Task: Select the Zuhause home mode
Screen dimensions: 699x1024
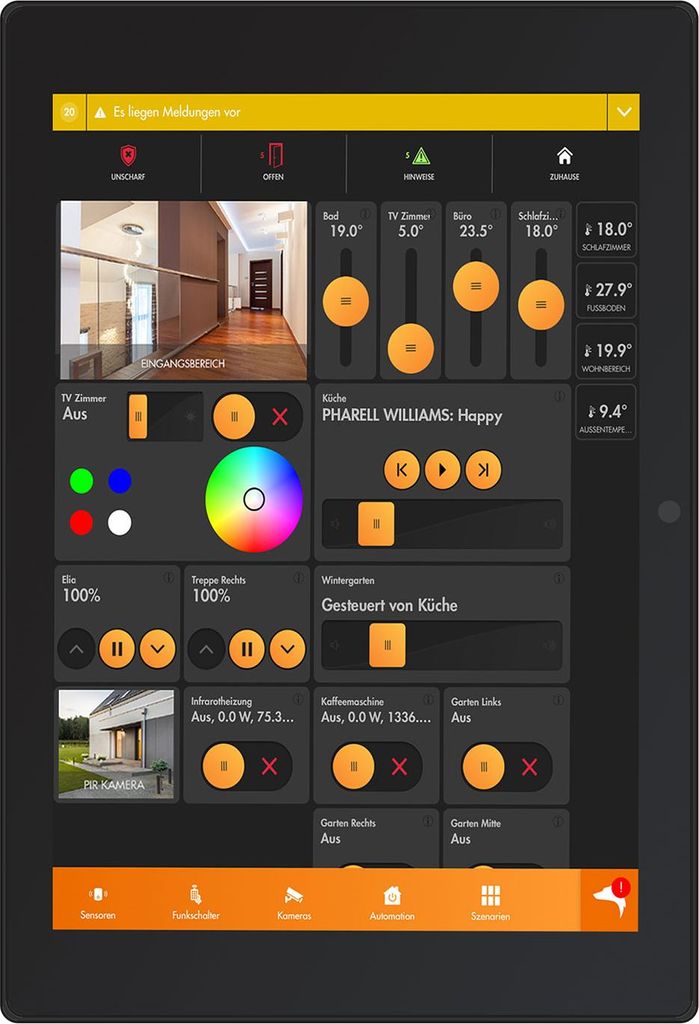Action: [564, 163]
